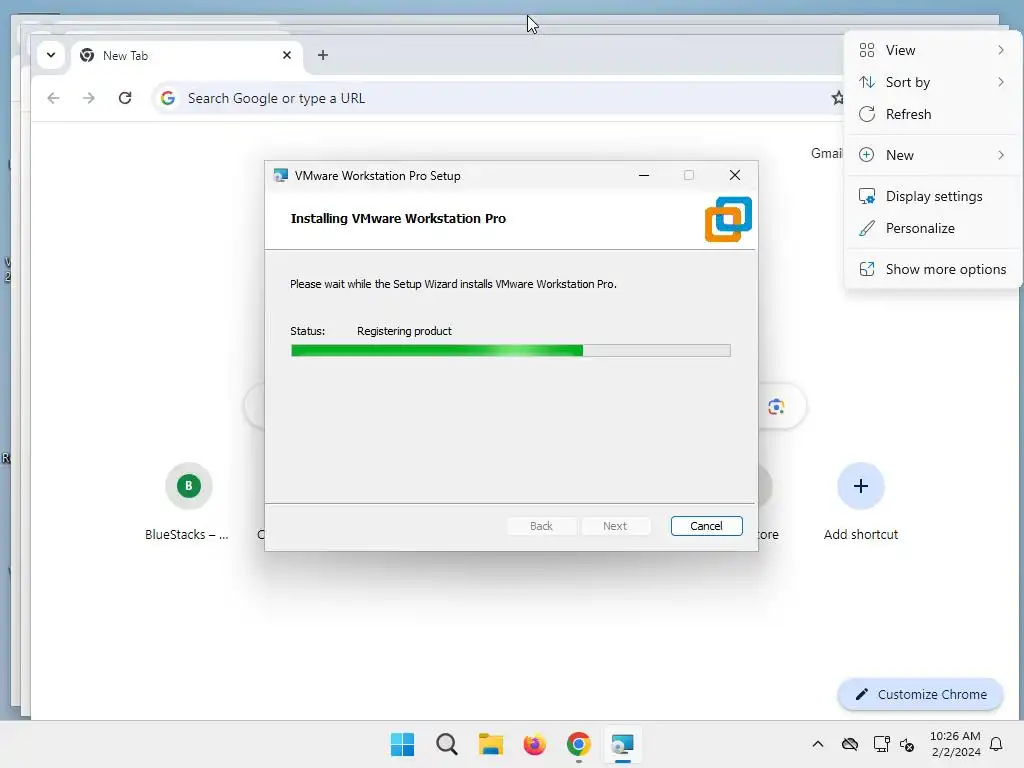The height and width of the screenshot is (768, 1024).
Task: Switch to Chrome in the taskbar
Action: 579,744
